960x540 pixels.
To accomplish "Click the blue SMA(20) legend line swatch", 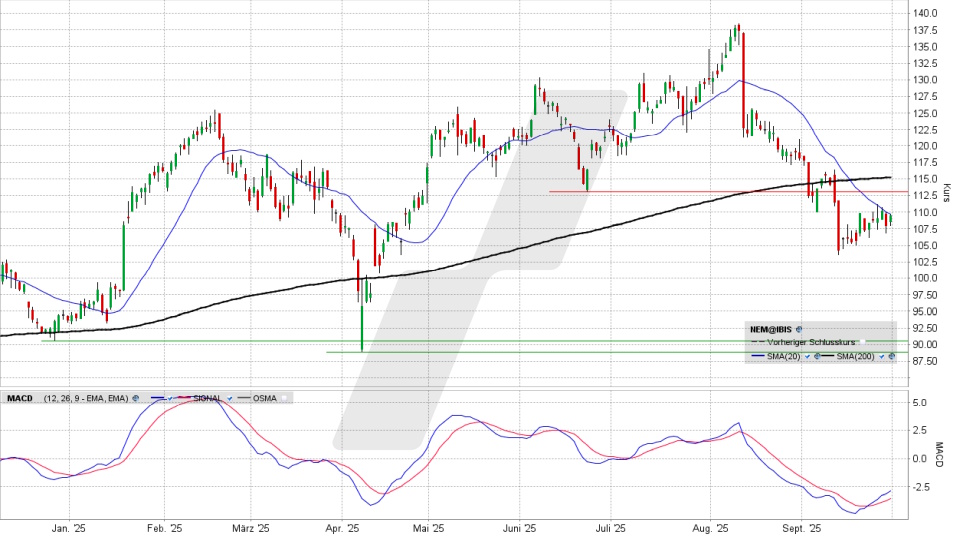I will (x=758, y=356).
